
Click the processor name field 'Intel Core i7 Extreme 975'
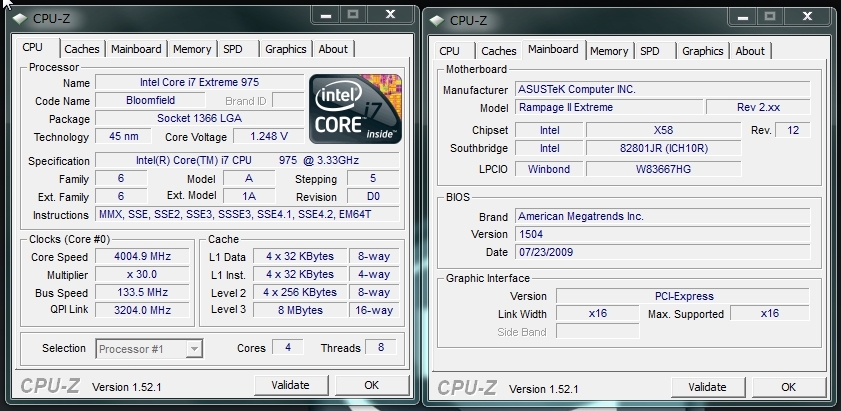(200, 82)
